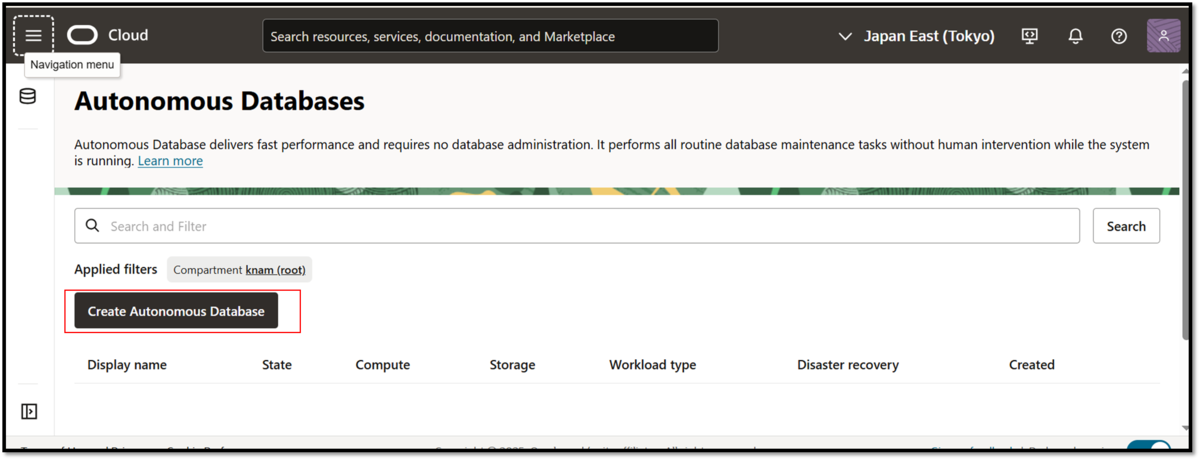The image size is (1200, 460).
Task: Click the database icon in left sidebar
Action: 28,97
